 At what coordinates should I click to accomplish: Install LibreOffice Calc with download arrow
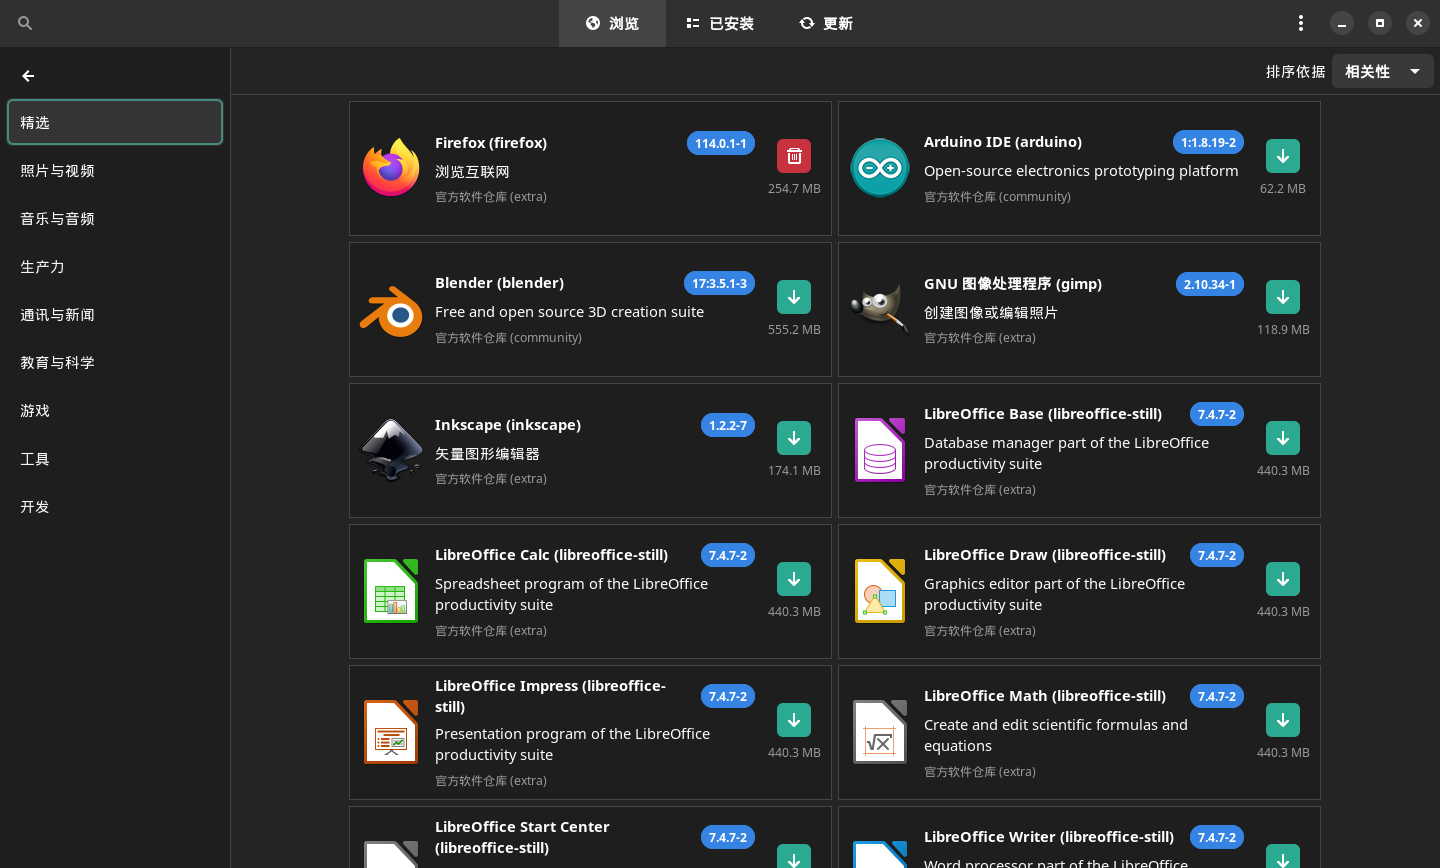point(794,579)
